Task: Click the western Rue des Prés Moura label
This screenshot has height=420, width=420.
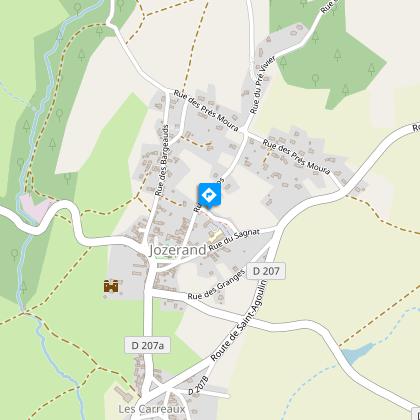Action: pos(206,110)
